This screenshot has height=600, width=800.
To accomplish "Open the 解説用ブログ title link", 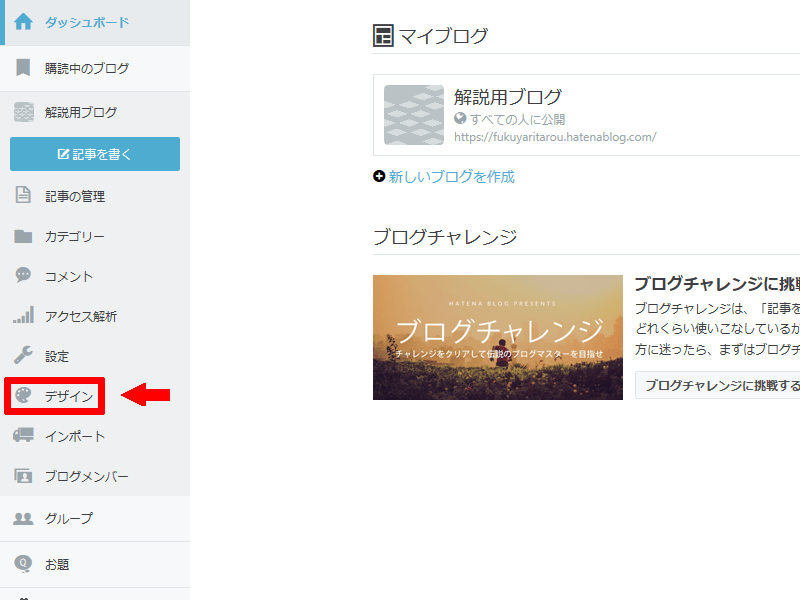I will (x=508, y=96).
